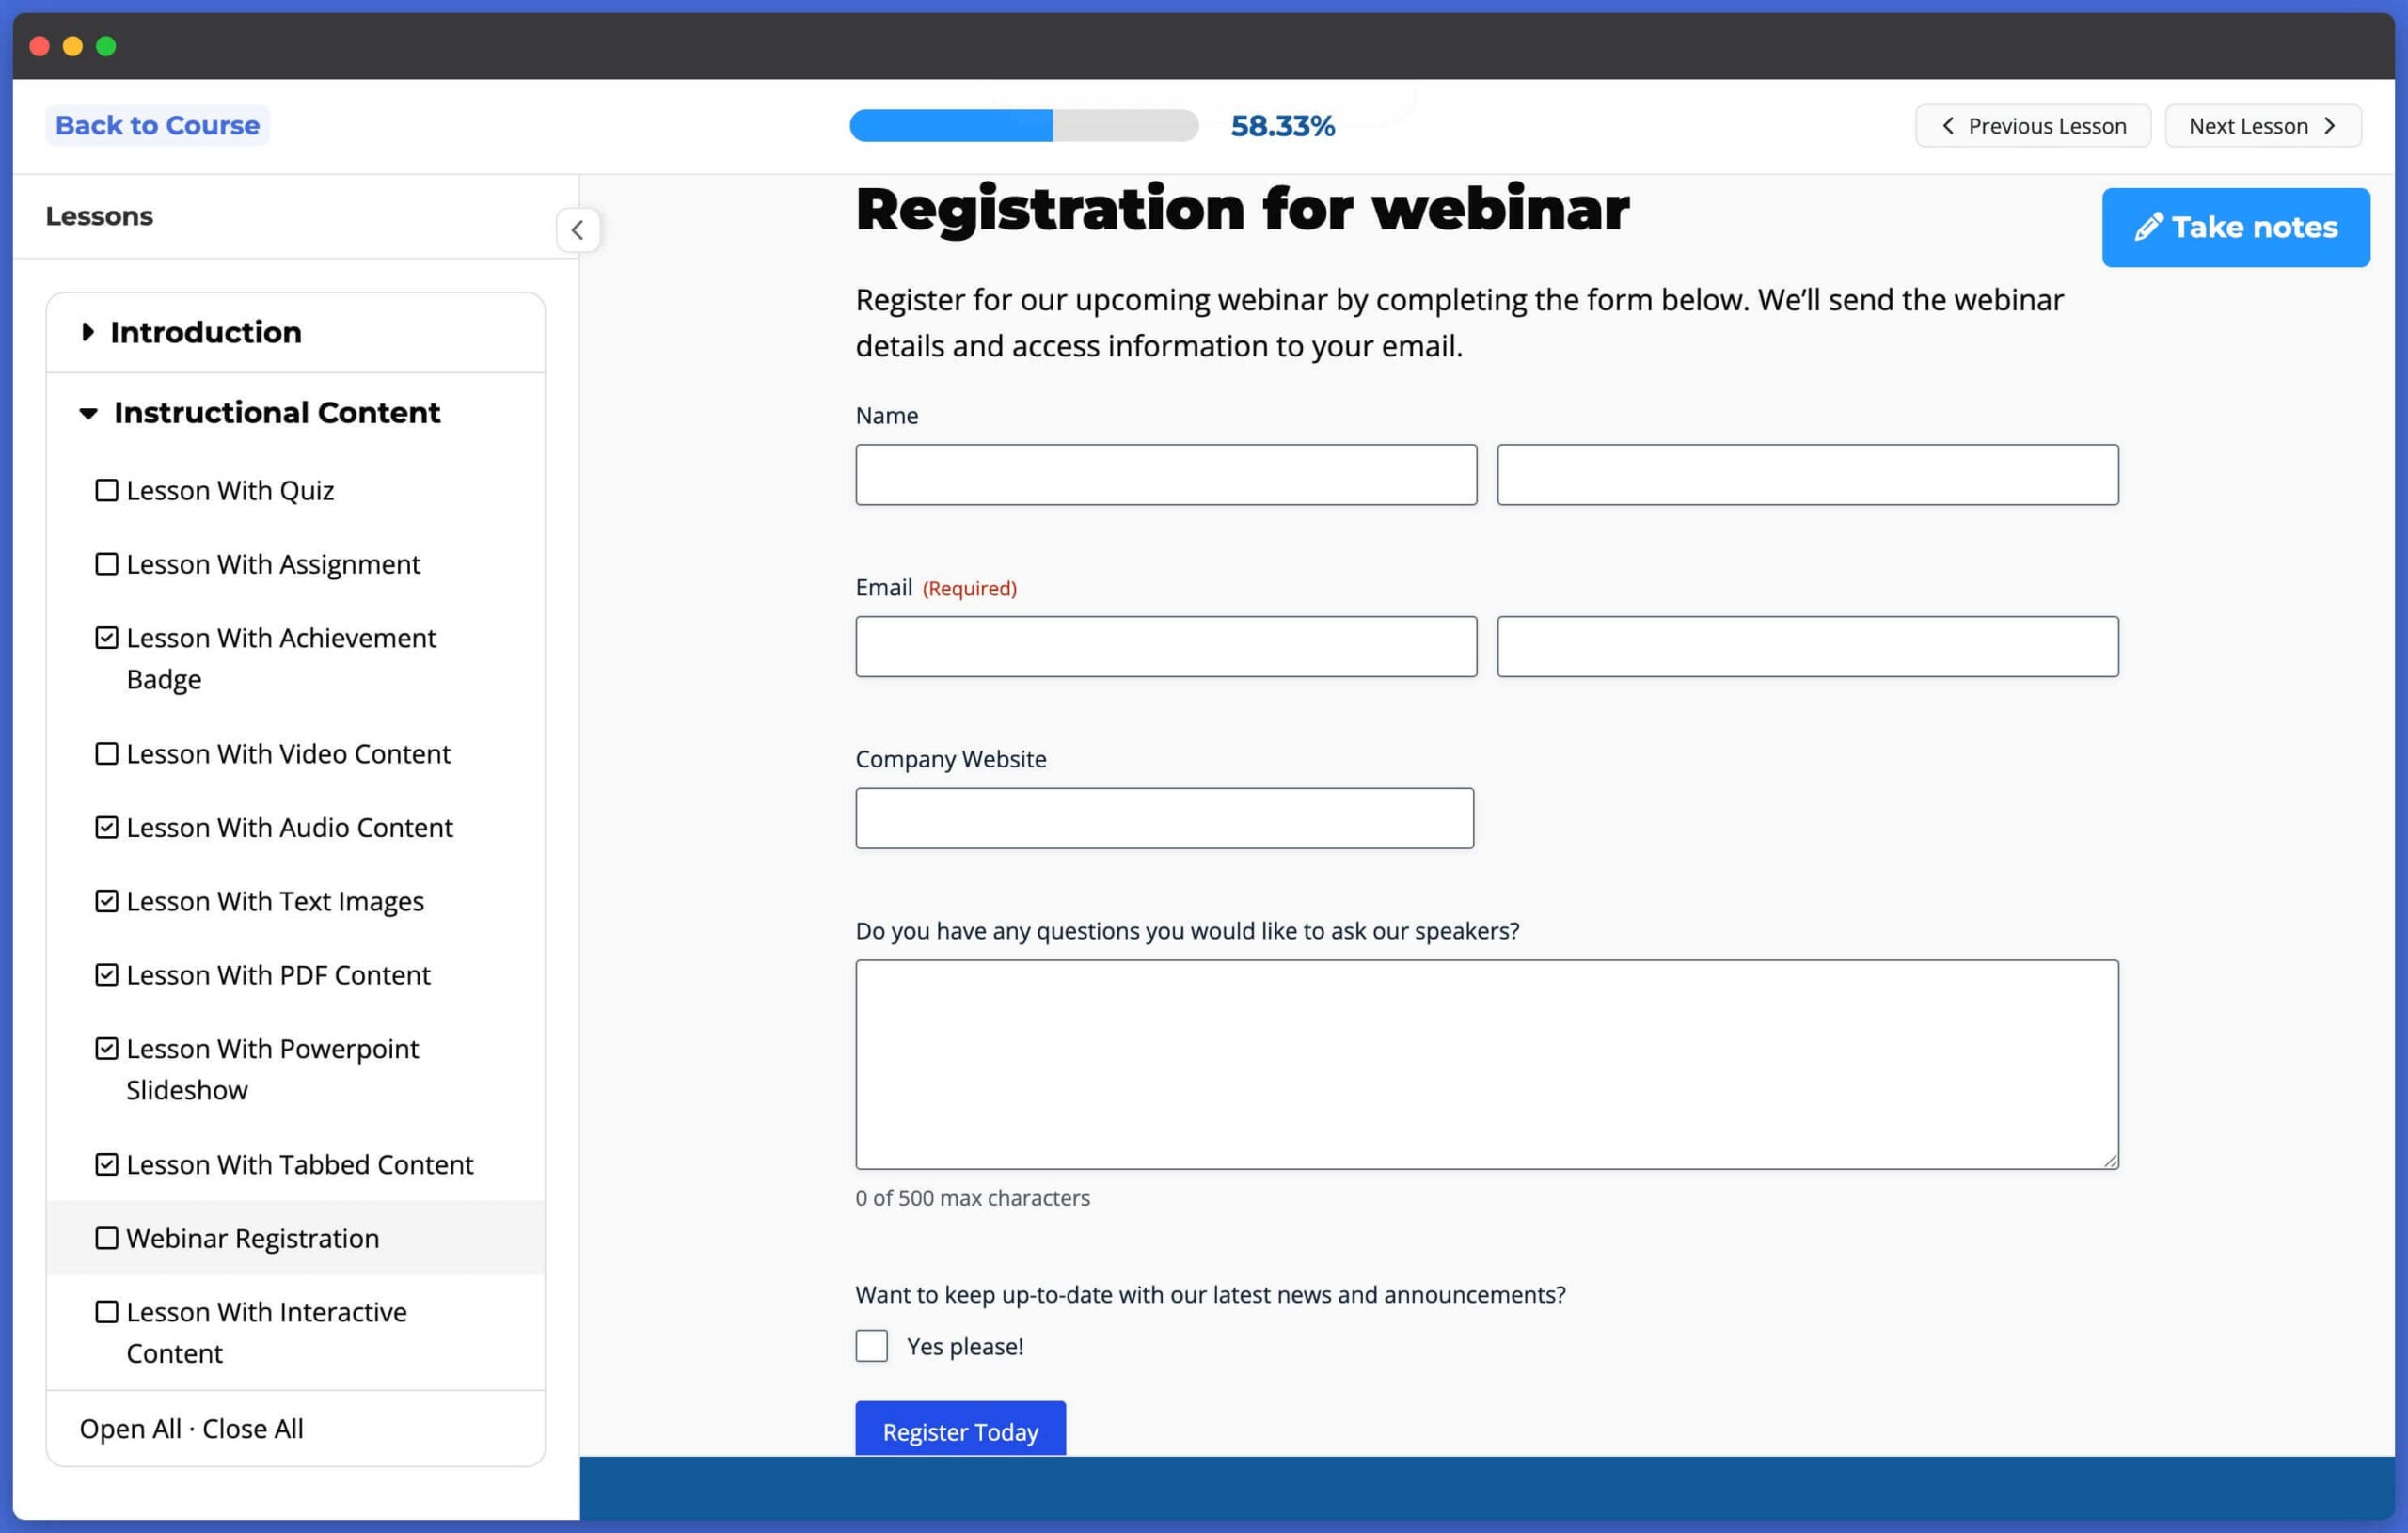The image size is (2408, 1533).
Task: Tick the Yes please! newsletter checkbox
Action: point(871,1345)
